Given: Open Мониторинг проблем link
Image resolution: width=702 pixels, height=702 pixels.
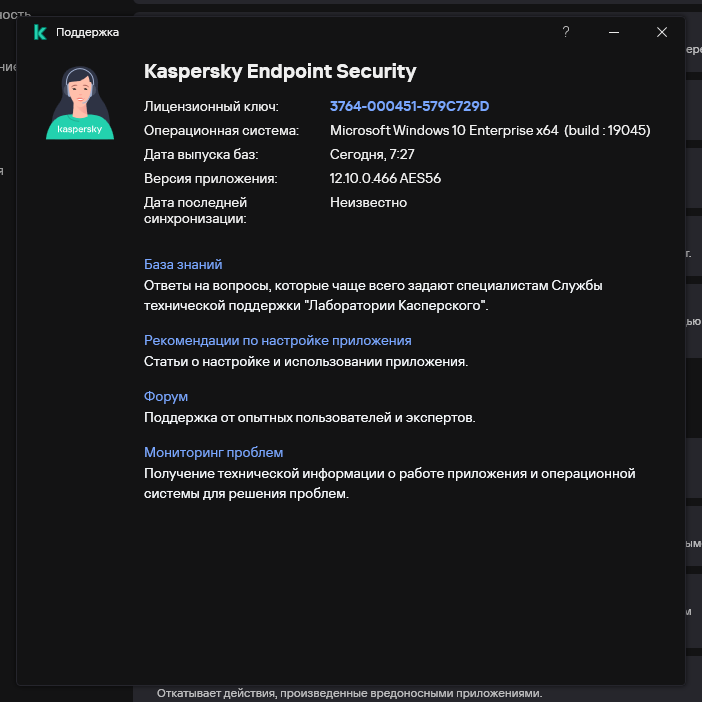Looking at the screenshot, I should 214,452.
